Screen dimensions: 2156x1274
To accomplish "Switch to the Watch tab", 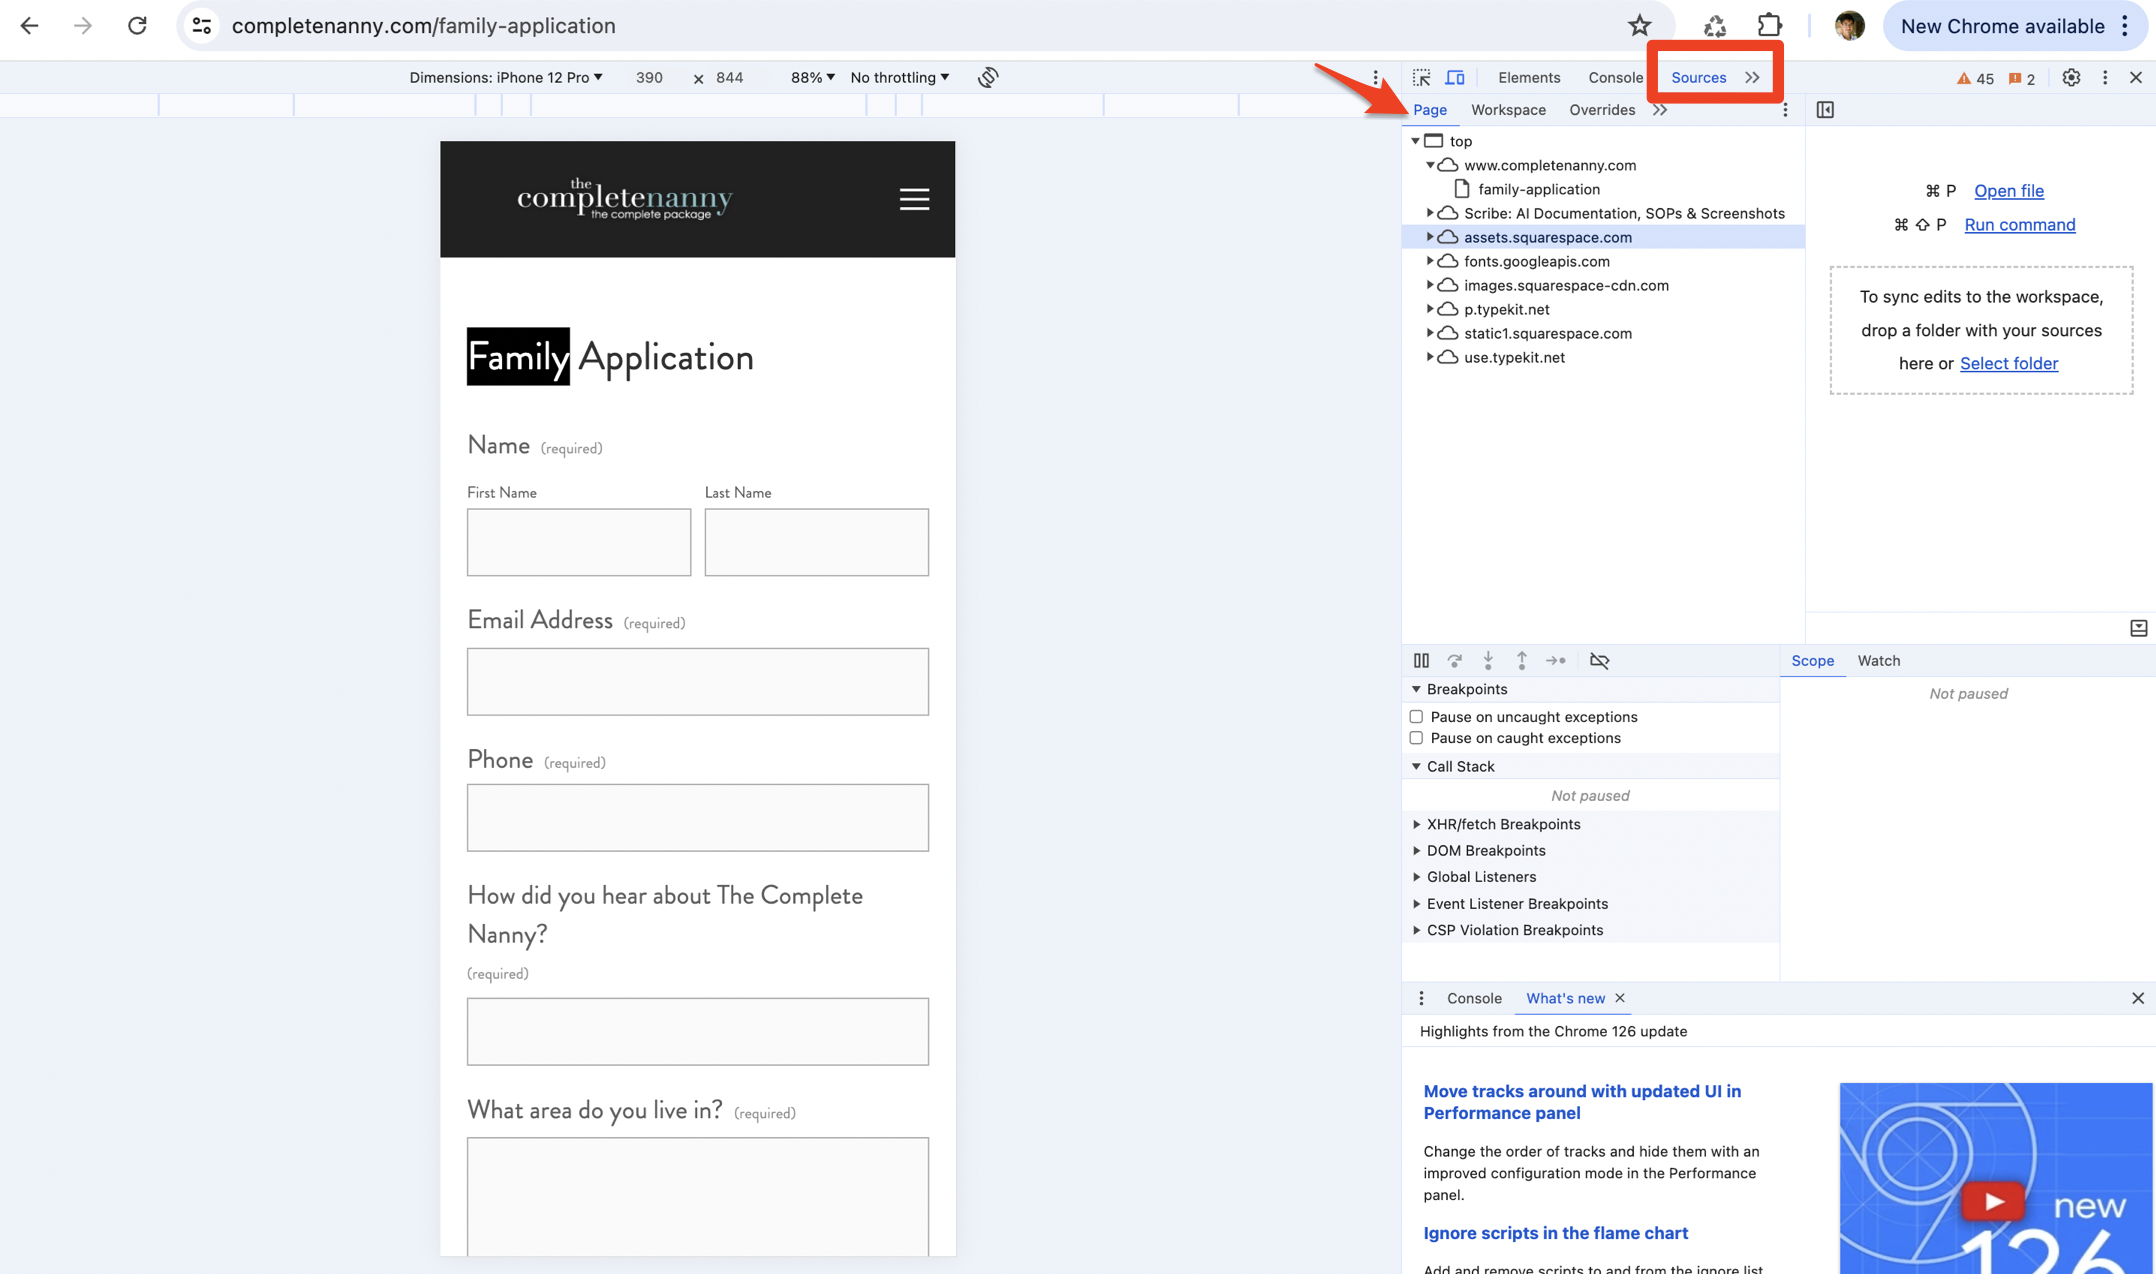I will coord(1878,660).
